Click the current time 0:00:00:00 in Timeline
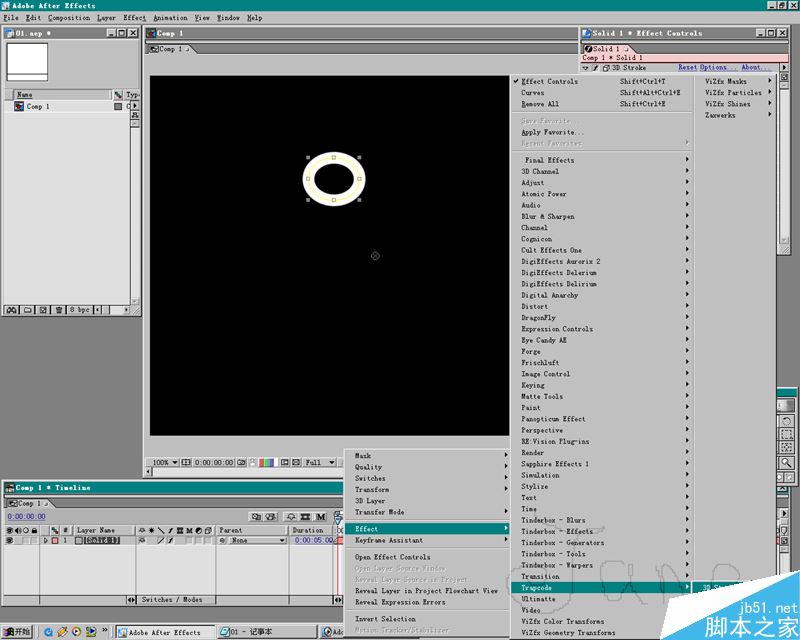Screen dimensions: 800x640 (26, 517)
